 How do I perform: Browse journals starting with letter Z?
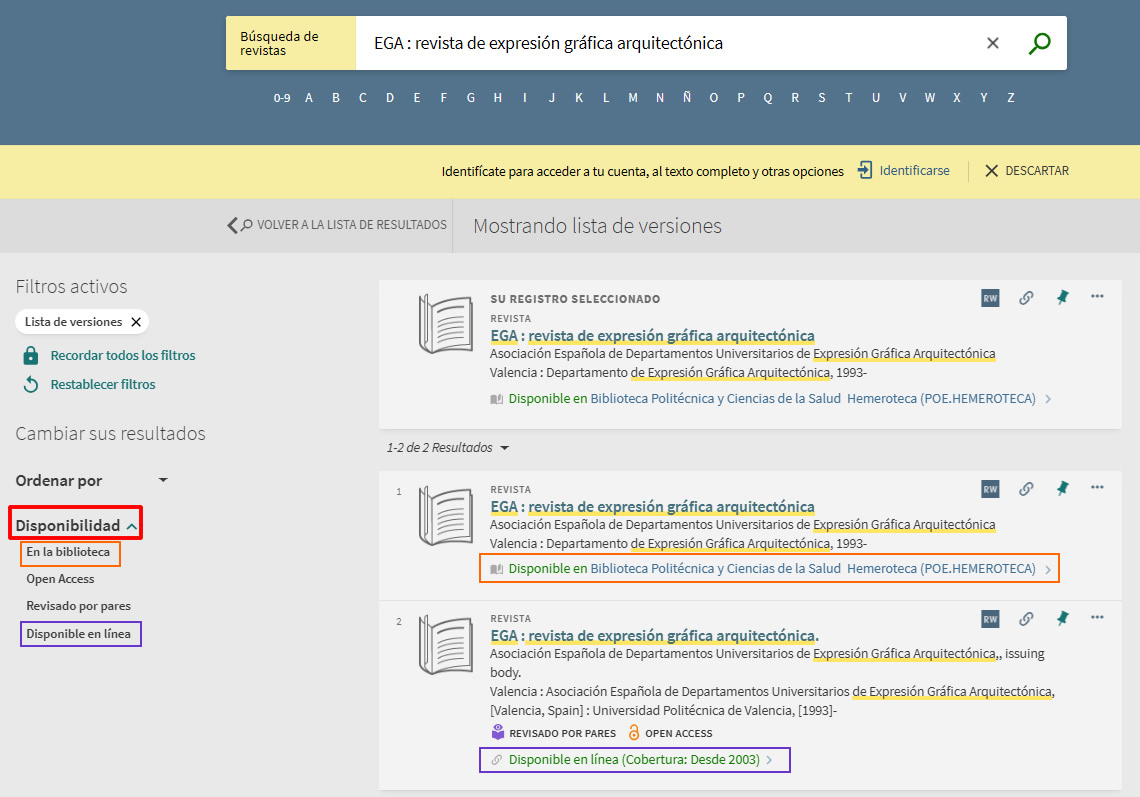click(1011, 98)
